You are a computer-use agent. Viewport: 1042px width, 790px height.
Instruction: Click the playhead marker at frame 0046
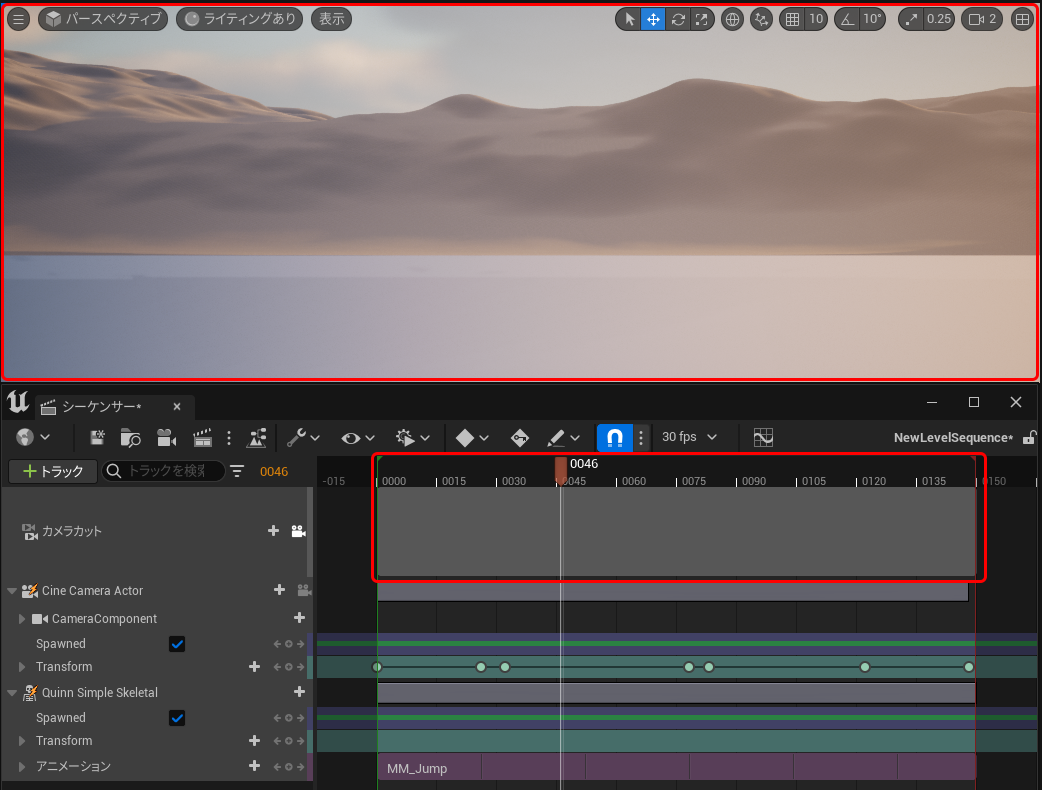coord(561,467)
